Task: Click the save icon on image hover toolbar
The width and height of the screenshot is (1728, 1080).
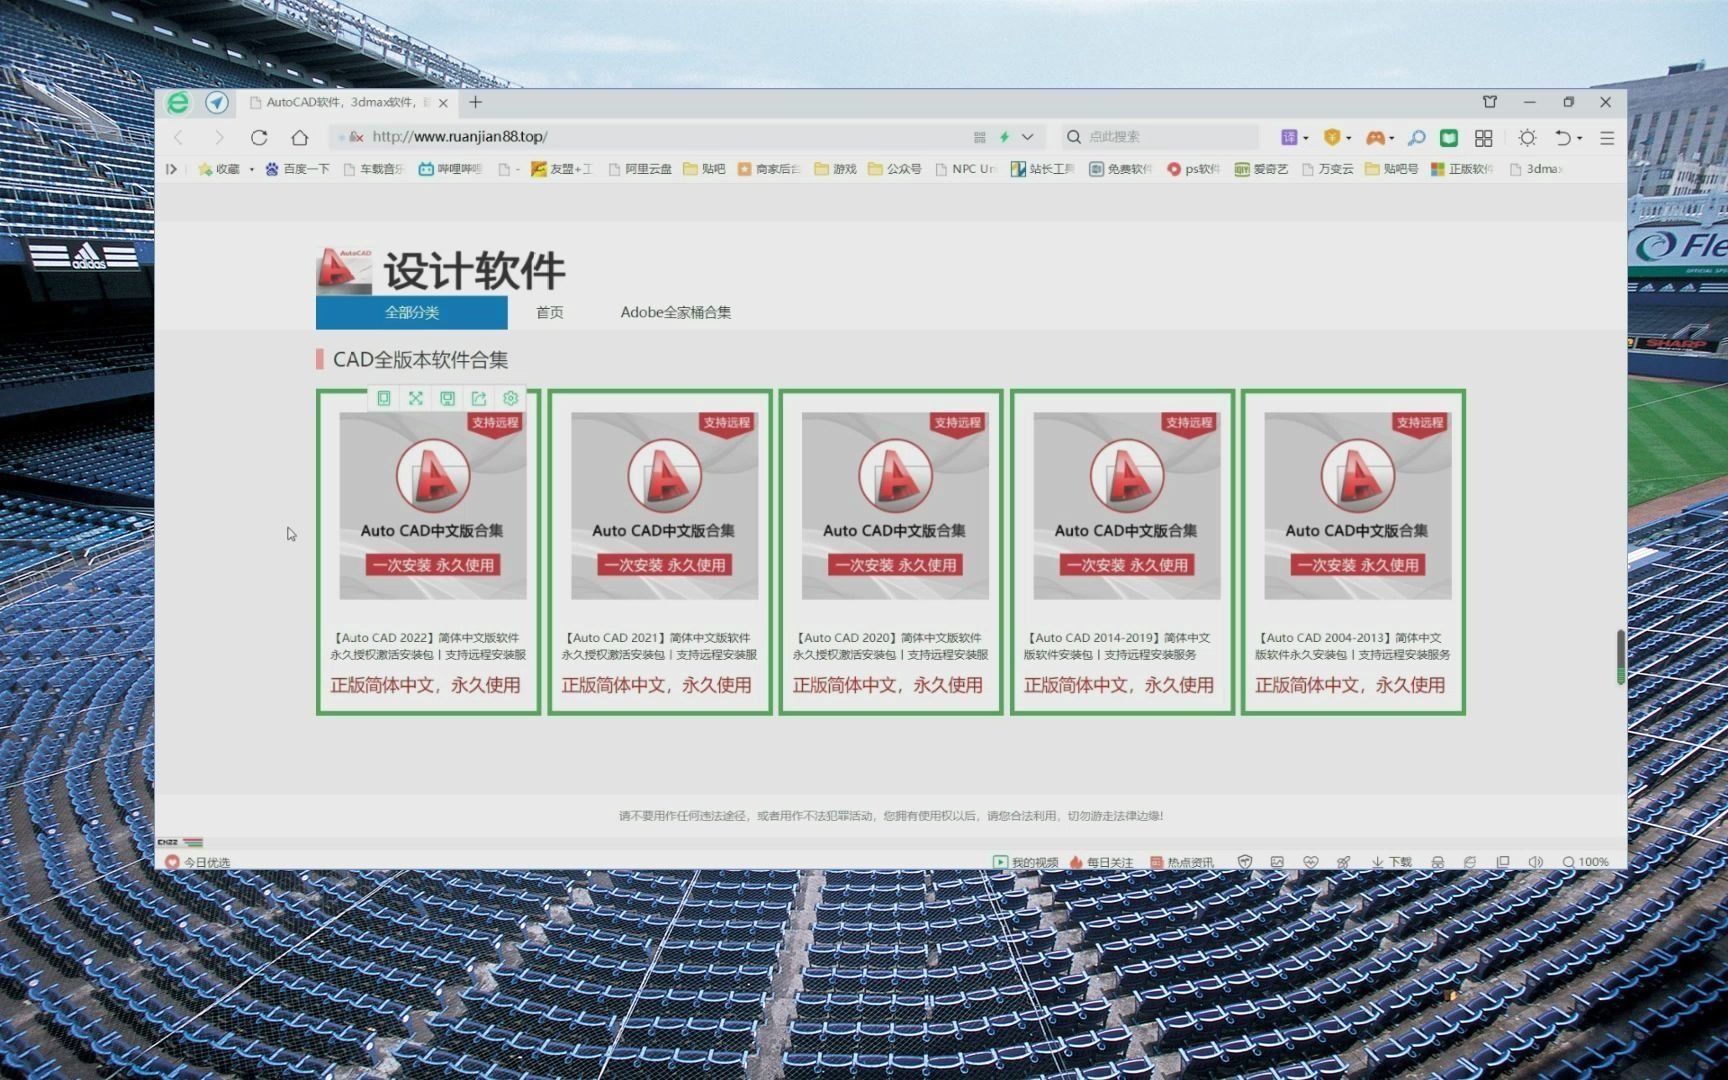Action: 447,398
